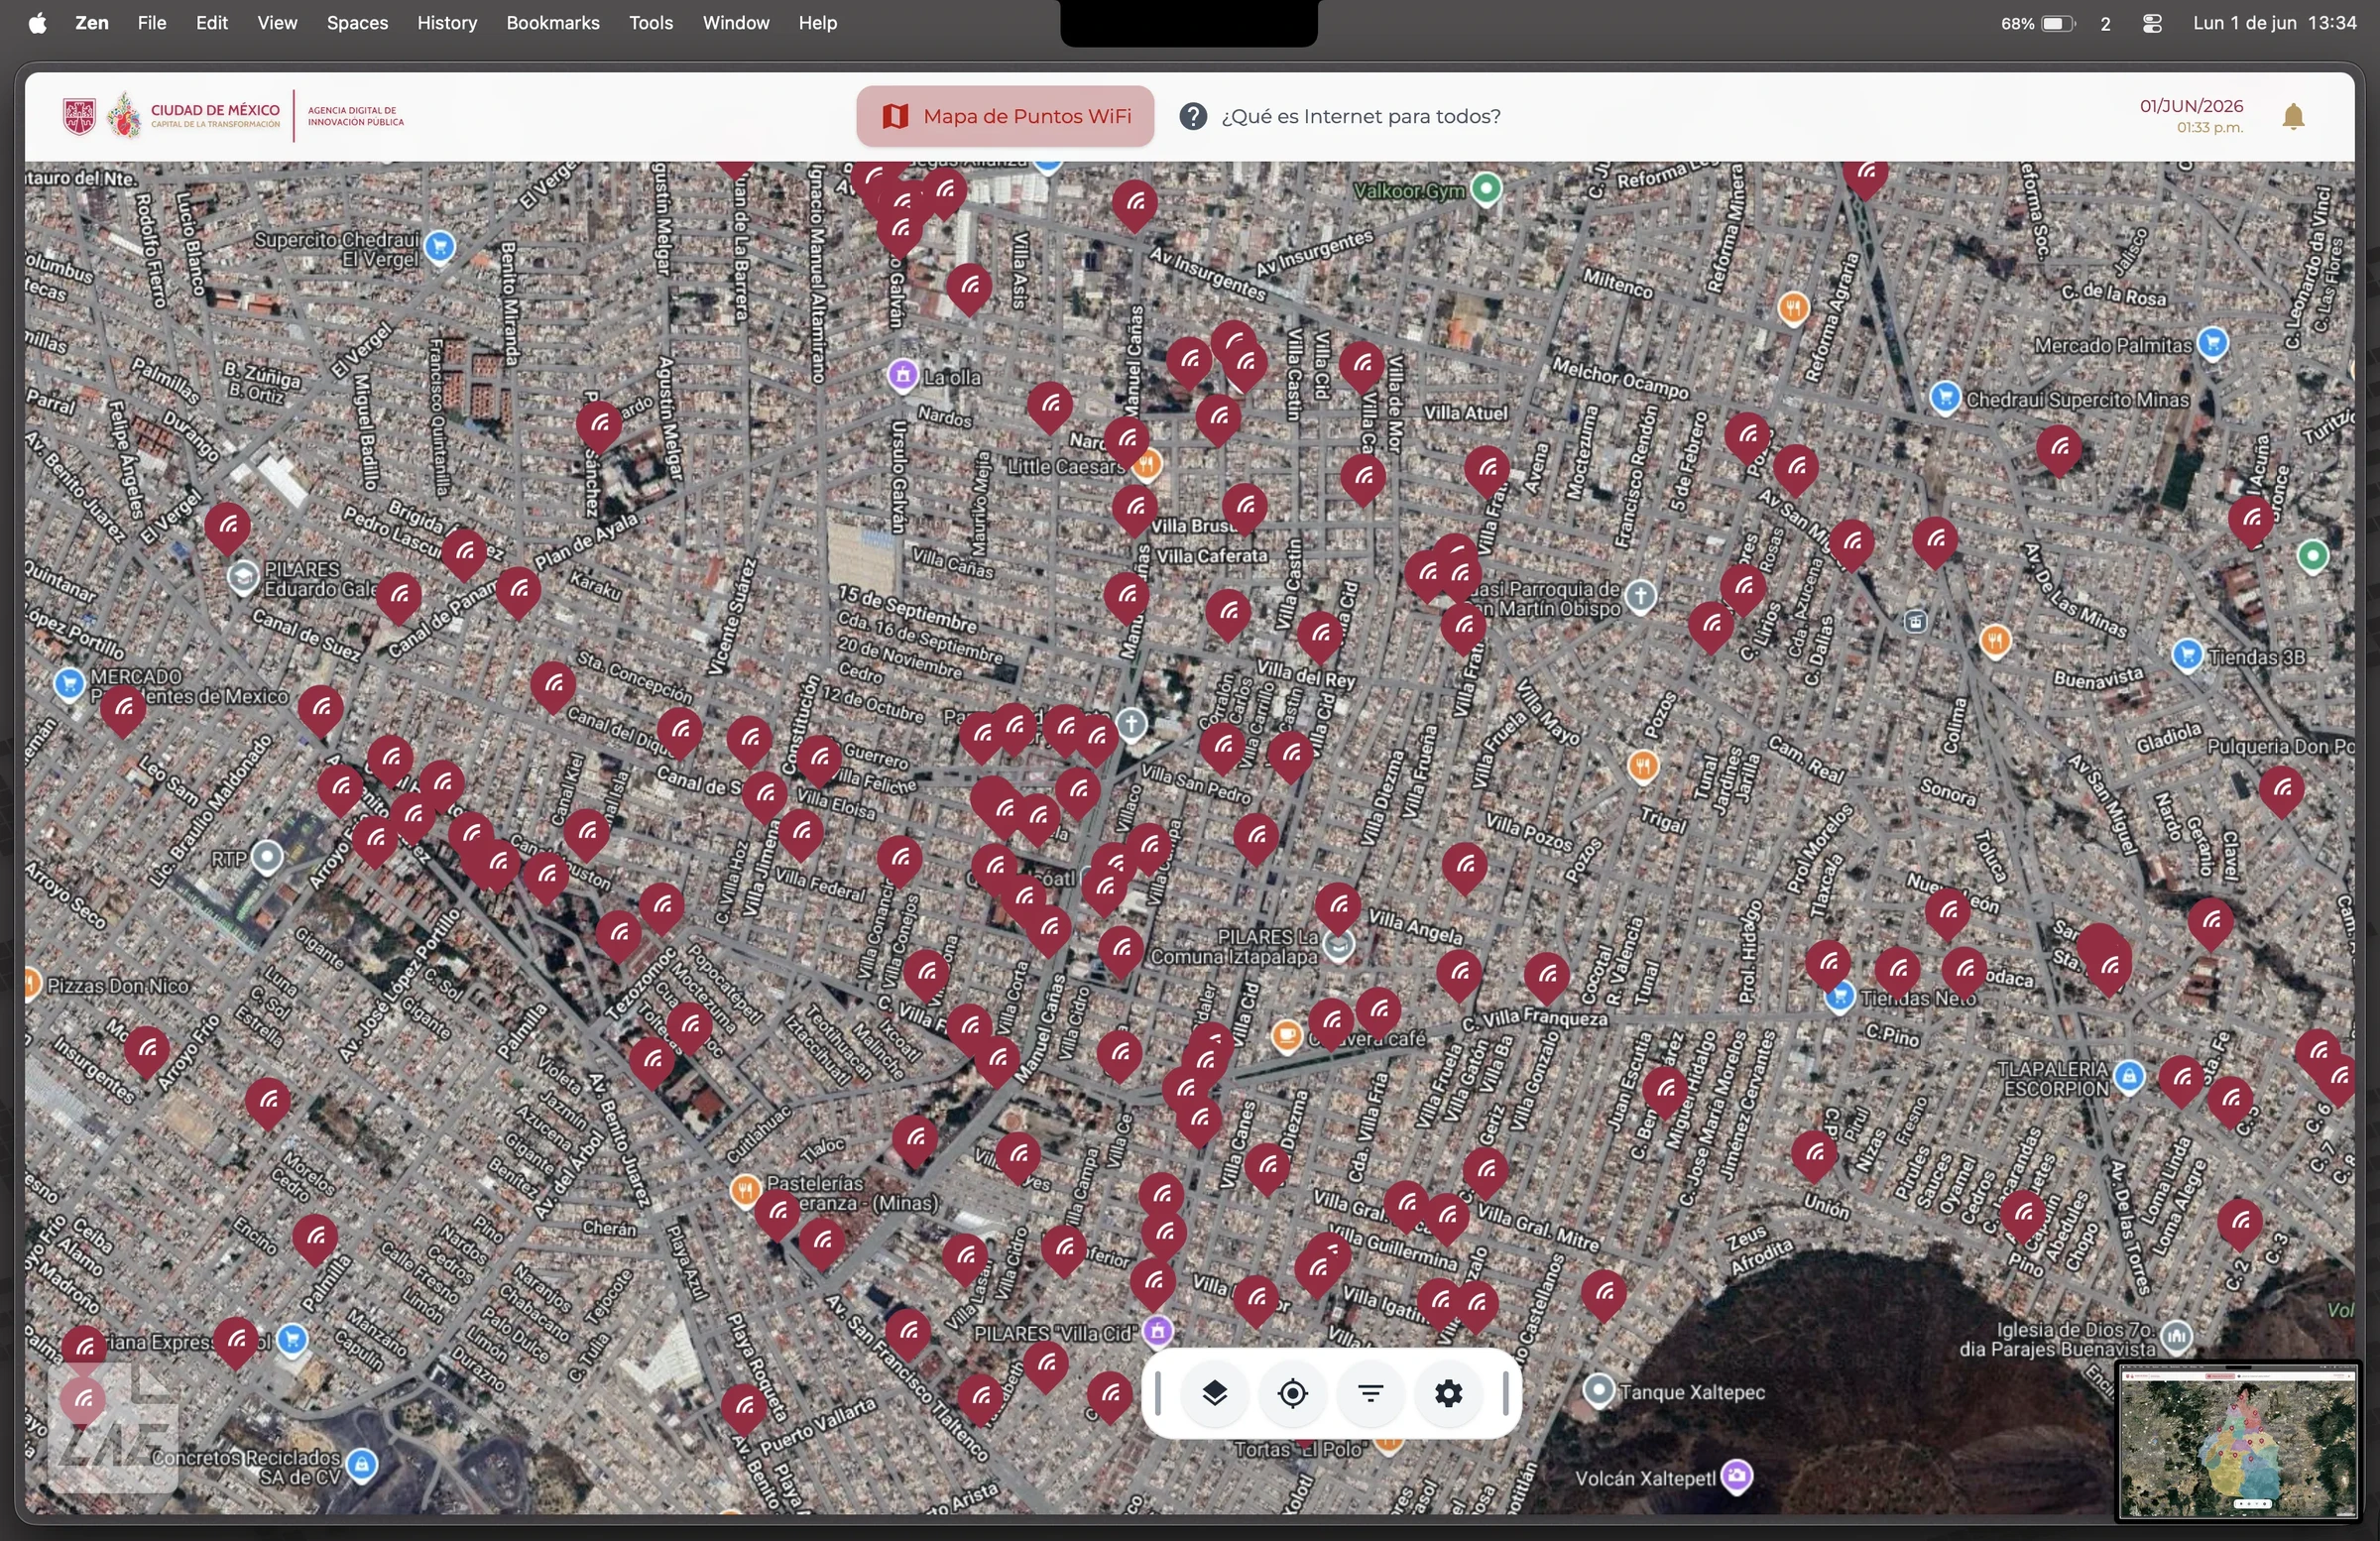
Task: Open Mapa de Puntos WiFi tab
Action: 1005,116
